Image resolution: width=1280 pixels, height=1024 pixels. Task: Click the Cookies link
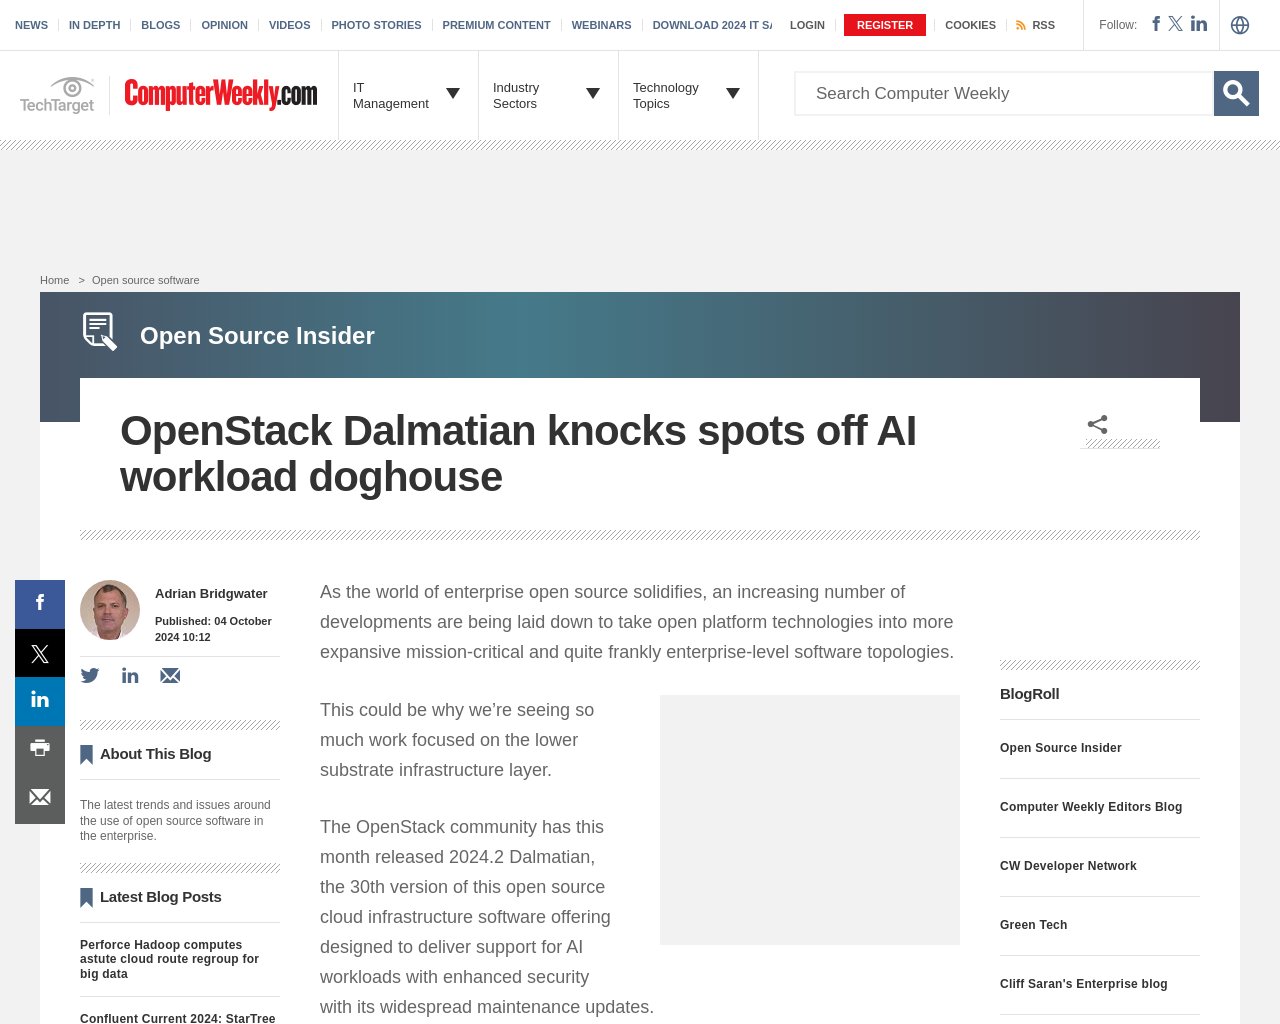pos(970,25)
